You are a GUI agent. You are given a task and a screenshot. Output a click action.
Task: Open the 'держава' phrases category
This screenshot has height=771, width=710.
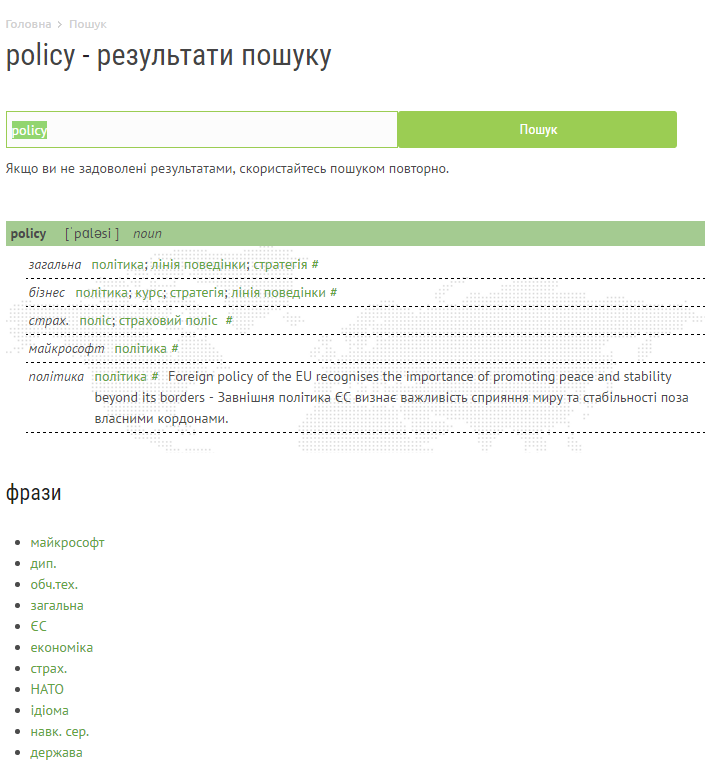pos(56,753)
